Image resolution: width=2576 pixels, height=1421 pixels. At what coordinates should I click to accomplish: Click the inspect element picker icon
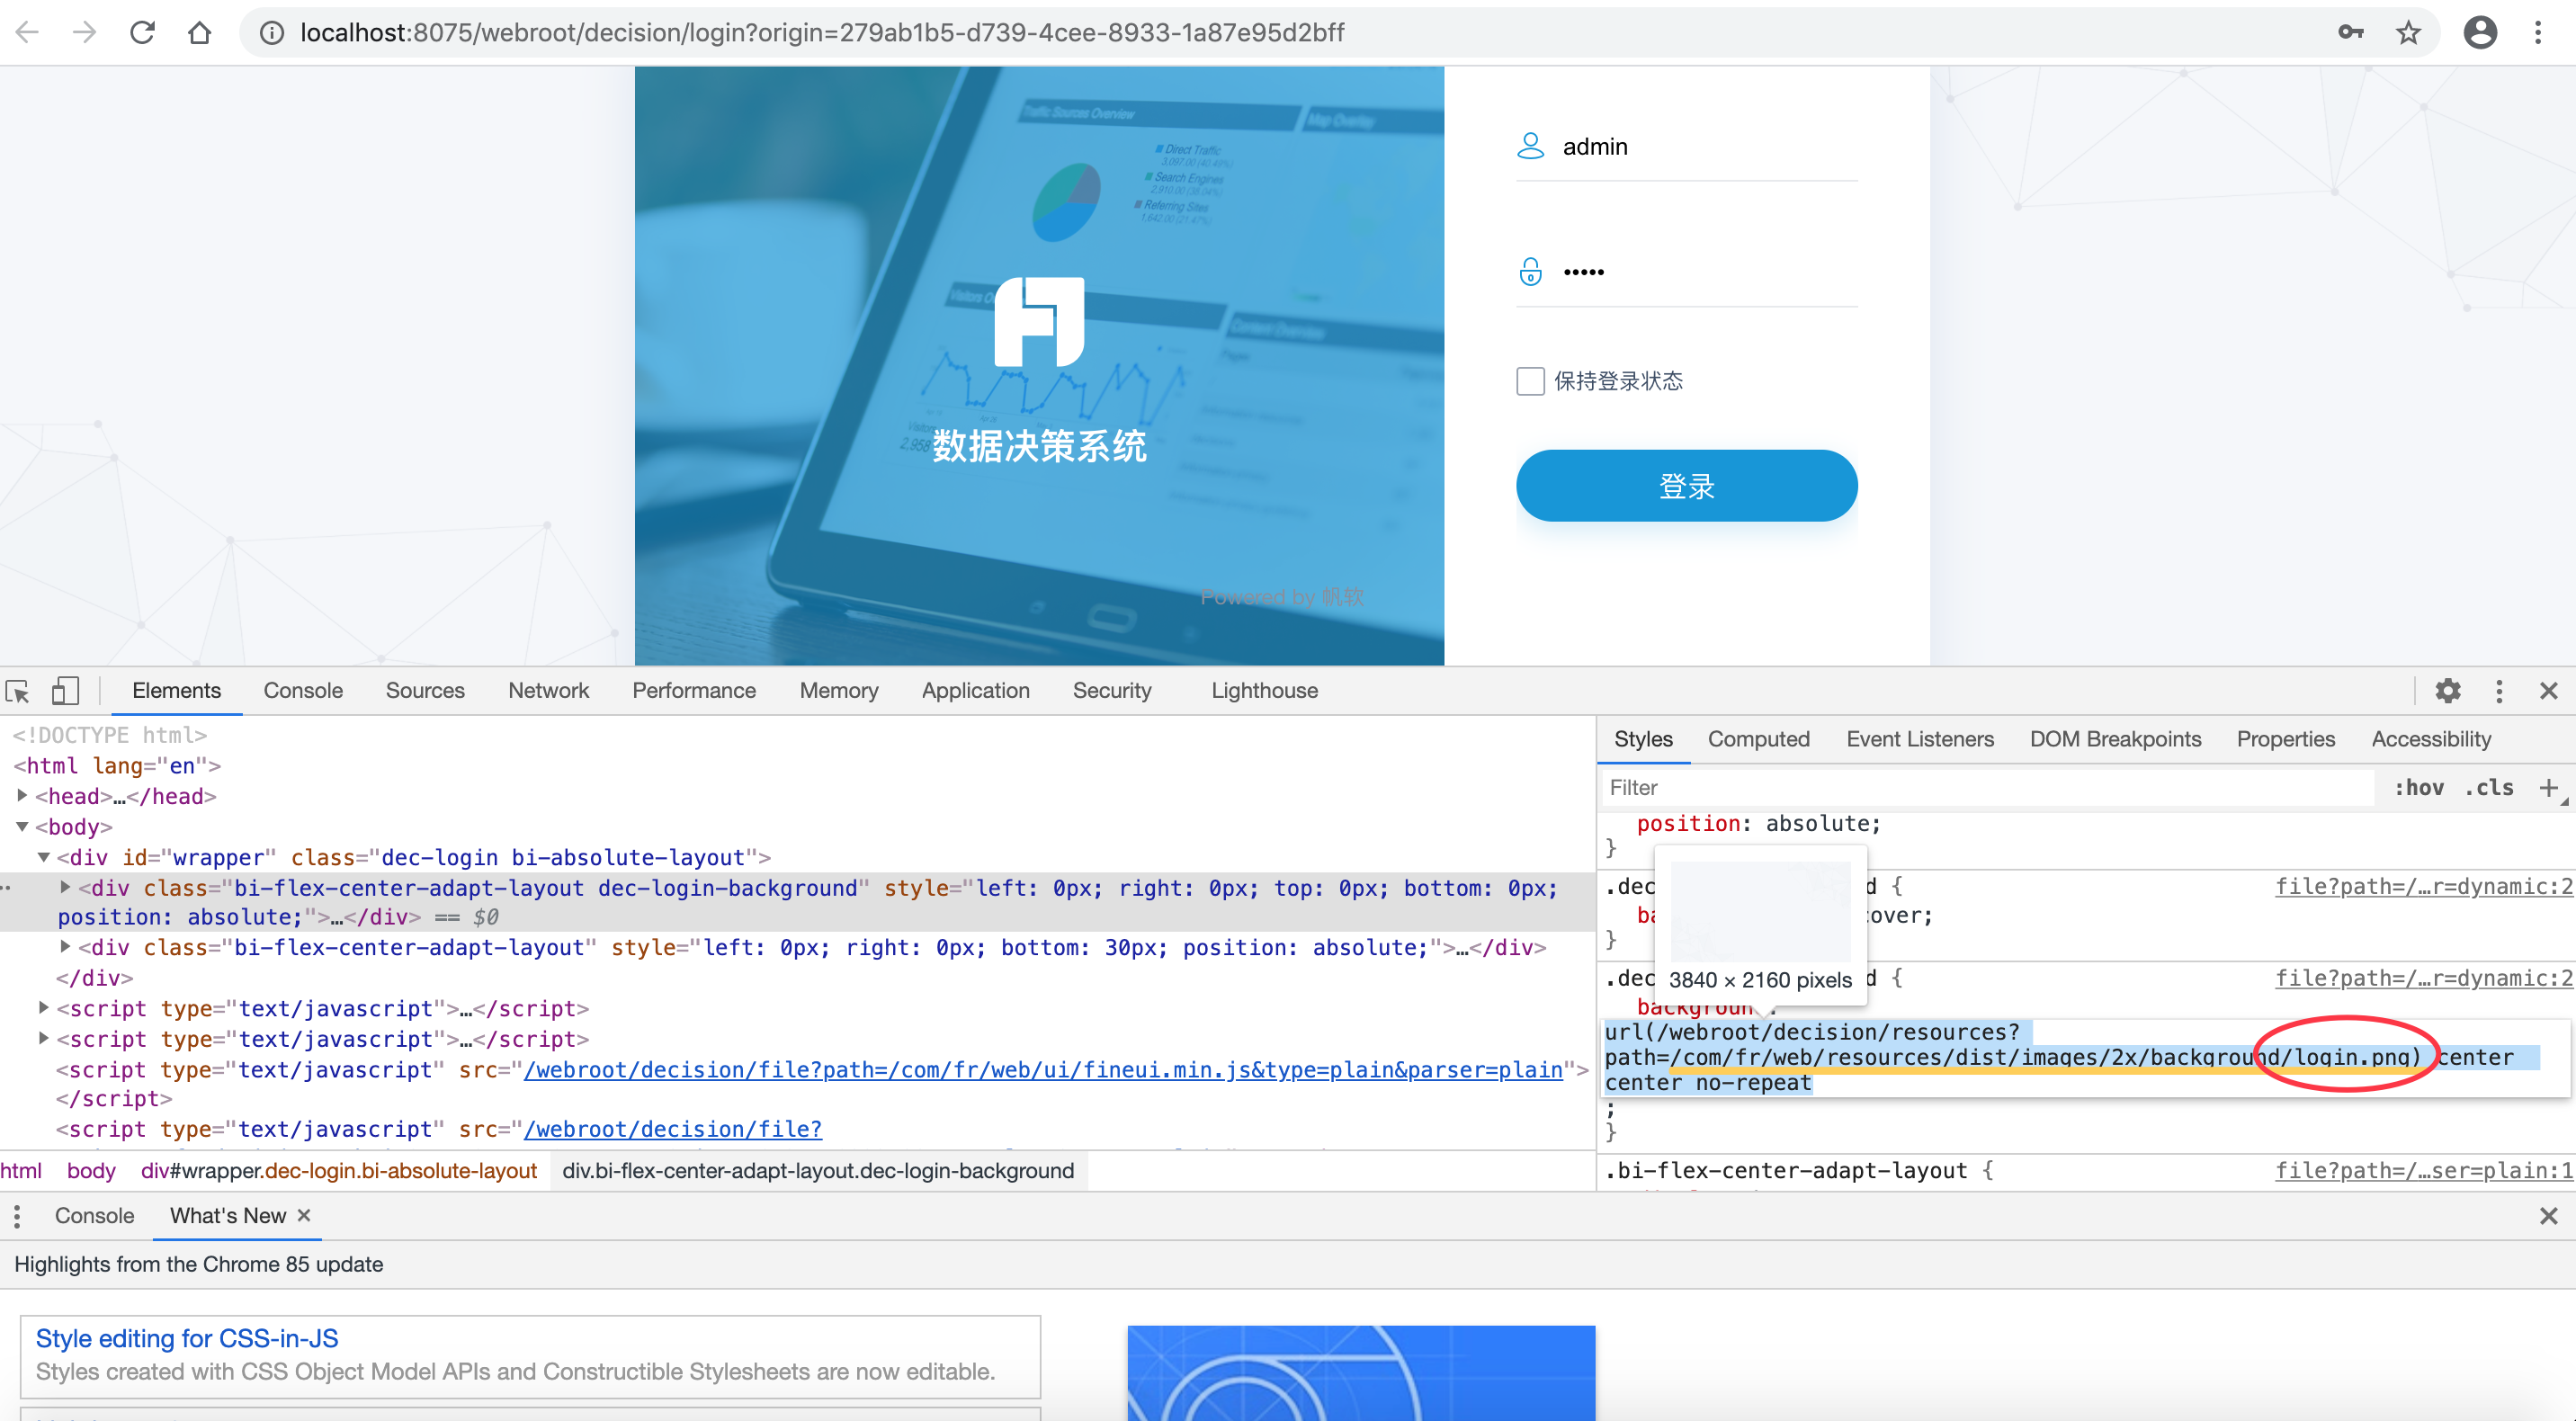18,691
